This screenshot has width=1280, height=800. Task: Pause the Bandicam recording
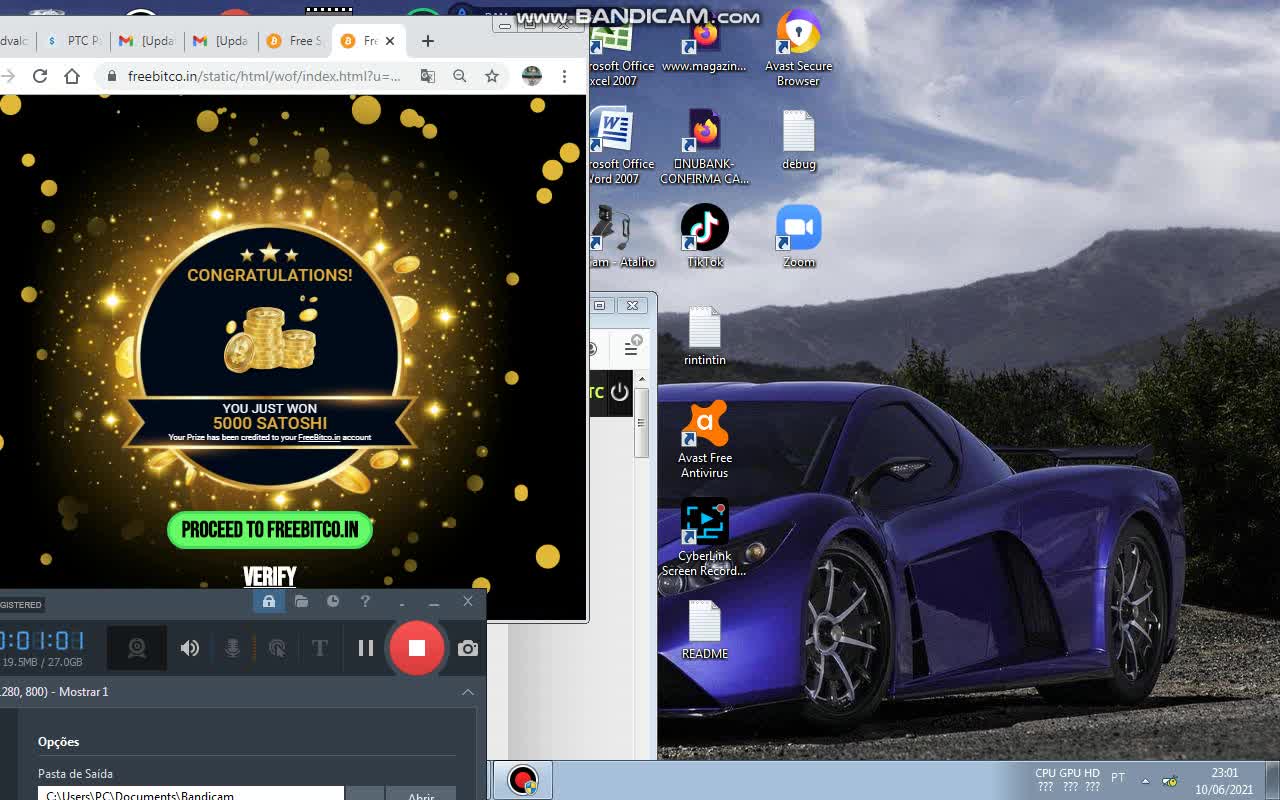tap(366, 648)
